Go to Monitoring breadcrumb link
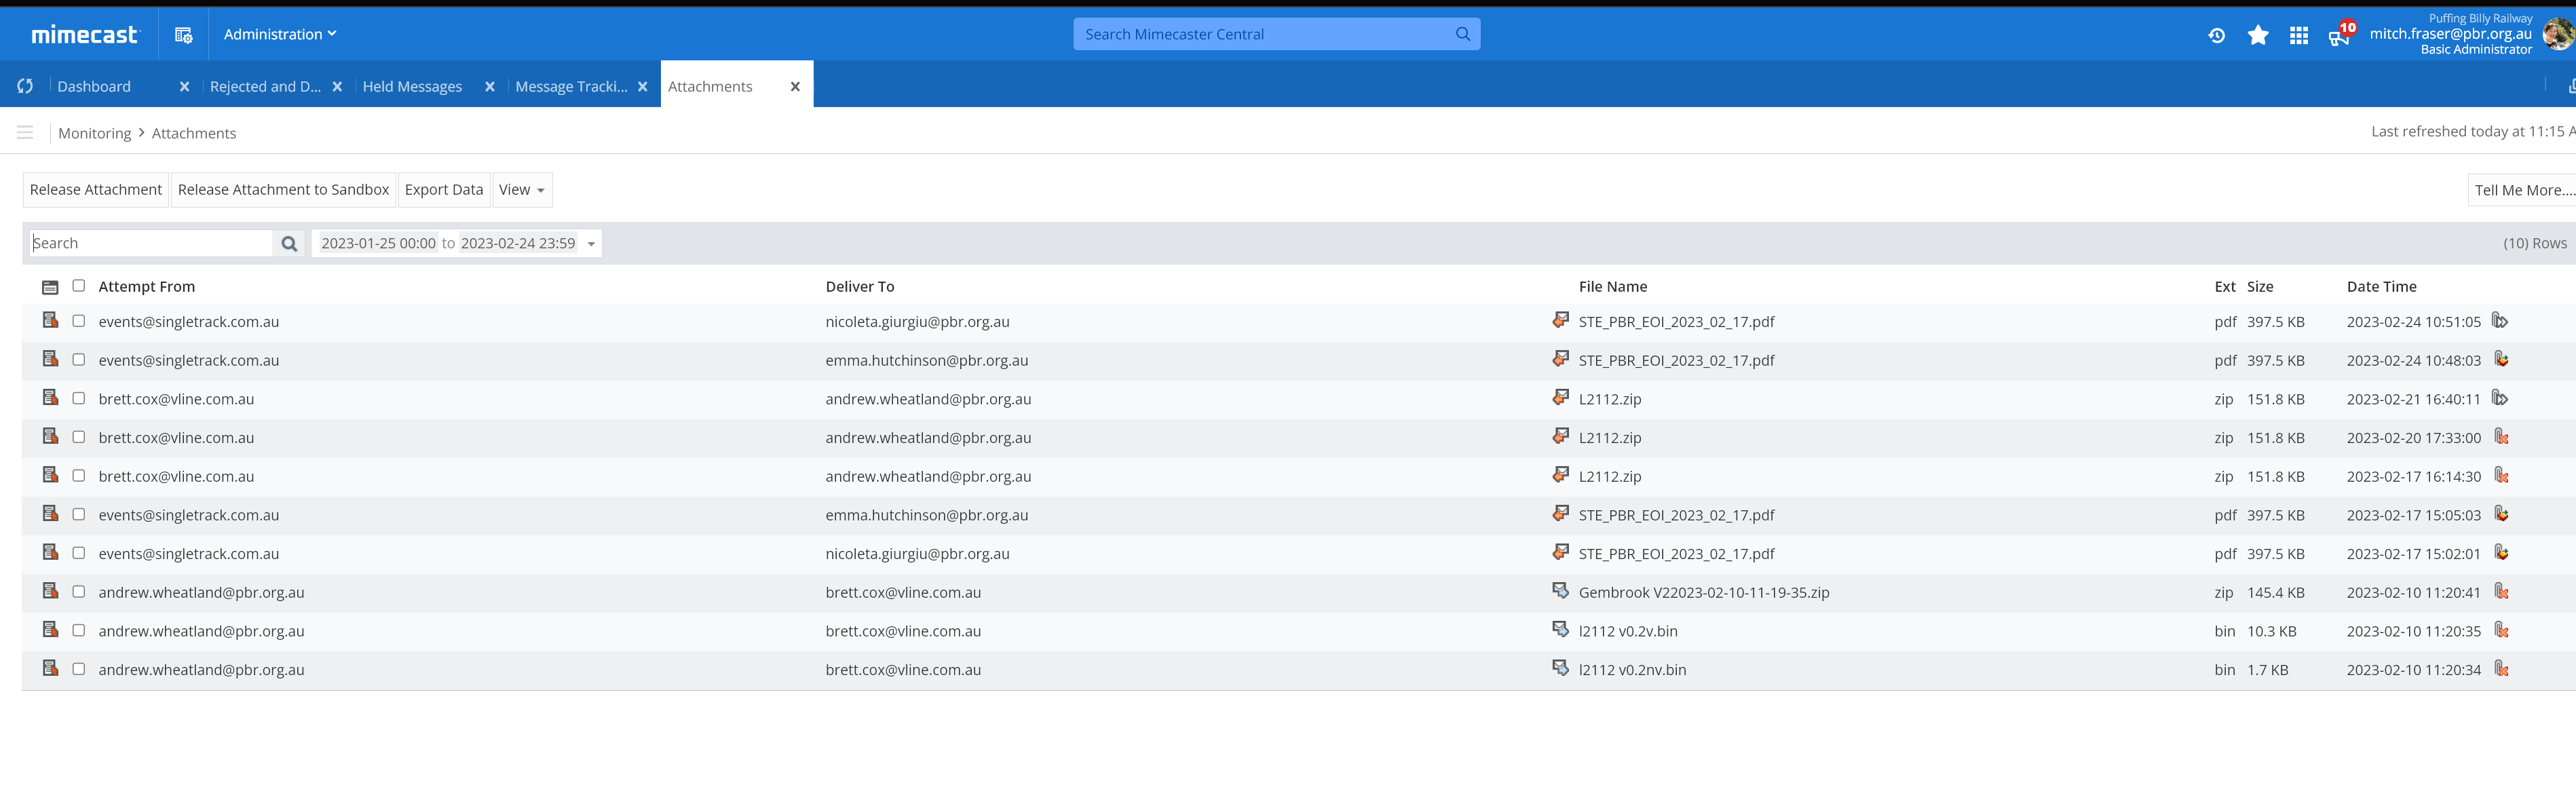This screenshot has height=802, width=2576. click(x=94, y=133)
